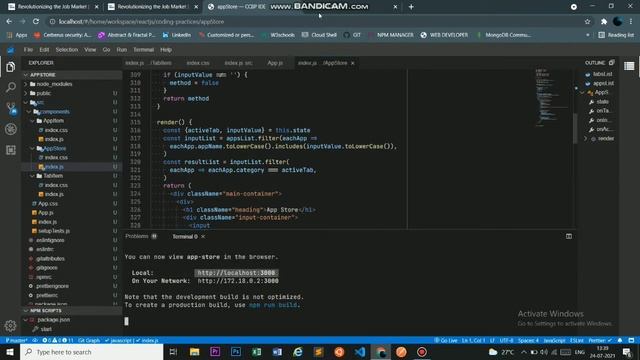This screenshot has width=640, height=360.
Task: Click the JavaScript language mode in status bar
Action: [x=554, y=340]
